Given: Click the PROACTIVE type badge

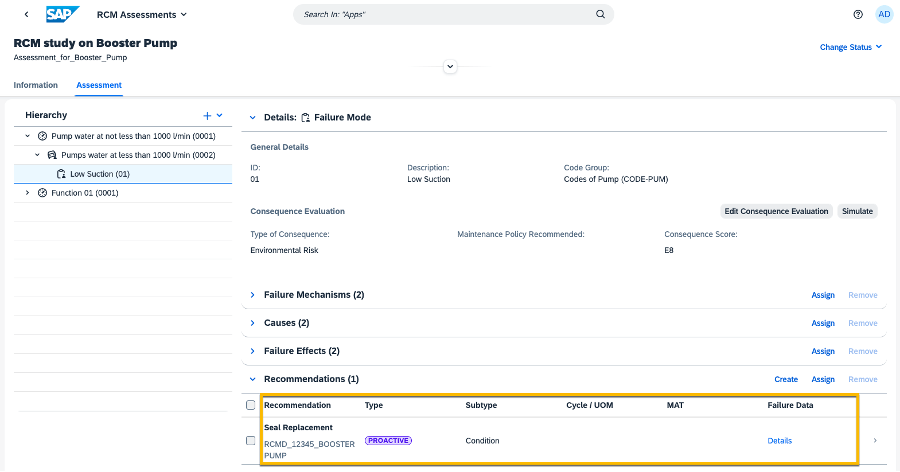Looking at the screenshot, I should (x=389, y=440).
